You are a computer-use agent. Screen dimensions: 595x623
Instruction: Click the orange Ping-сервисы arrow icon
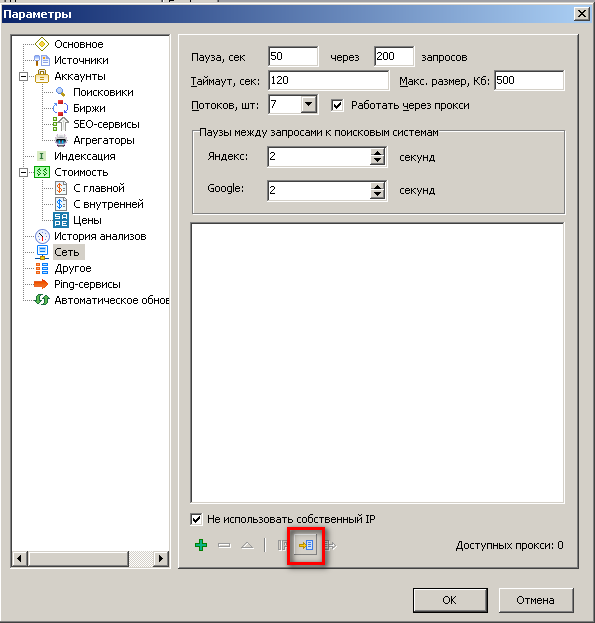coord(41,284)
